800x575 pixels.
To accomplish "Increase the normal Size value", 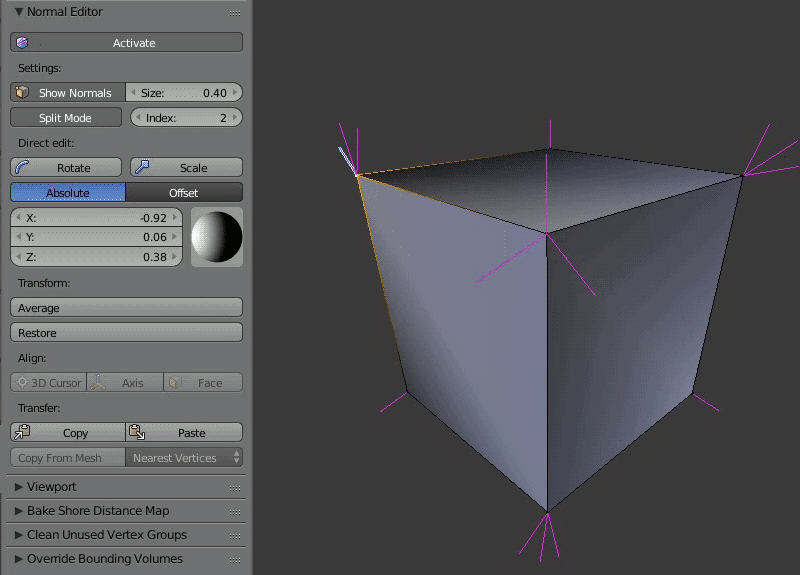I will tap(235, 92).
